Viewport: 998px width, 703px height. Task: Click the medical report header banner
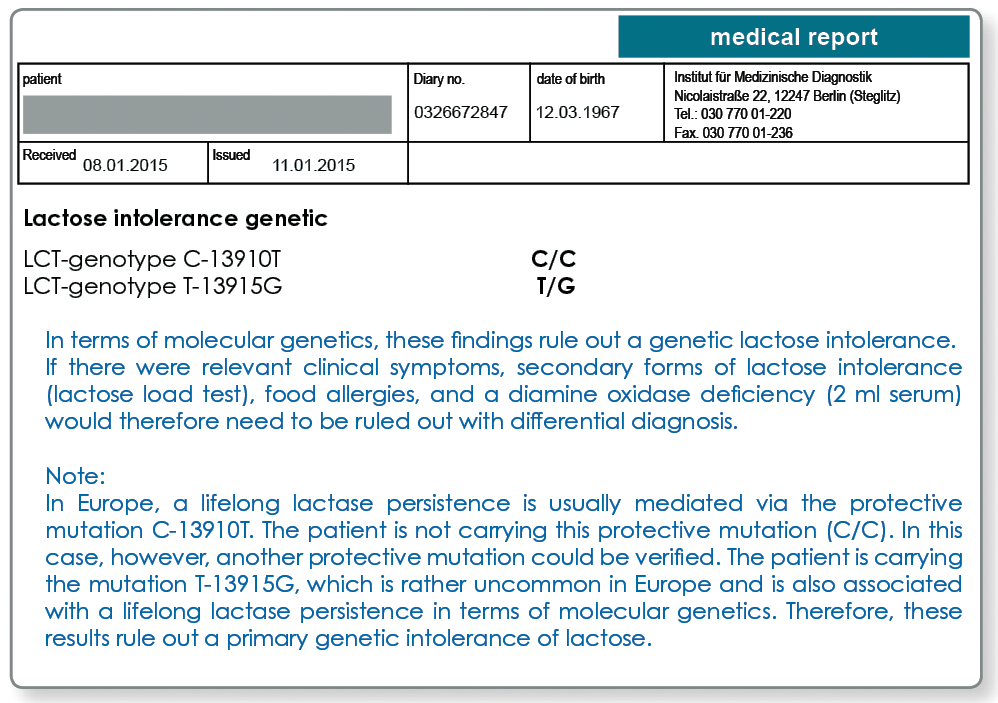pos(794,37)
